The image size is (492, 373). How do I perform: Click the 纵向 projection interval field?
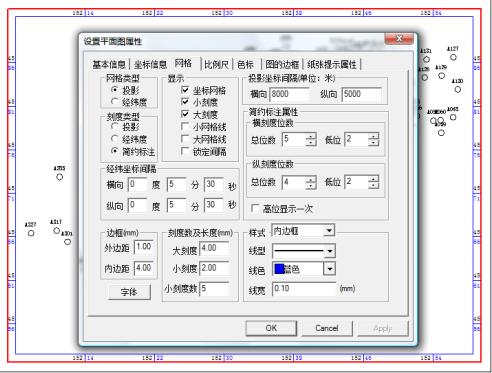(361, 94)
